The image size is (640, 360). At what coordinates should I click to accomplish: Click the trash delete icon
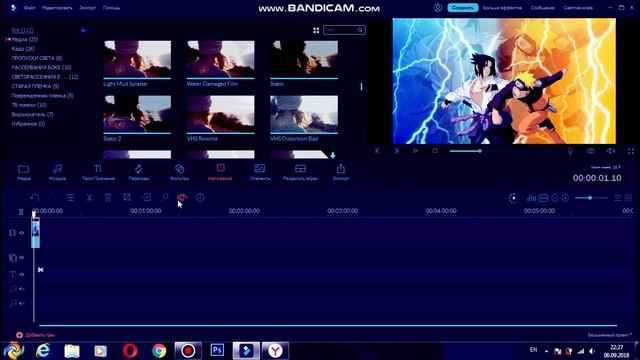click(x=108, y=198)
